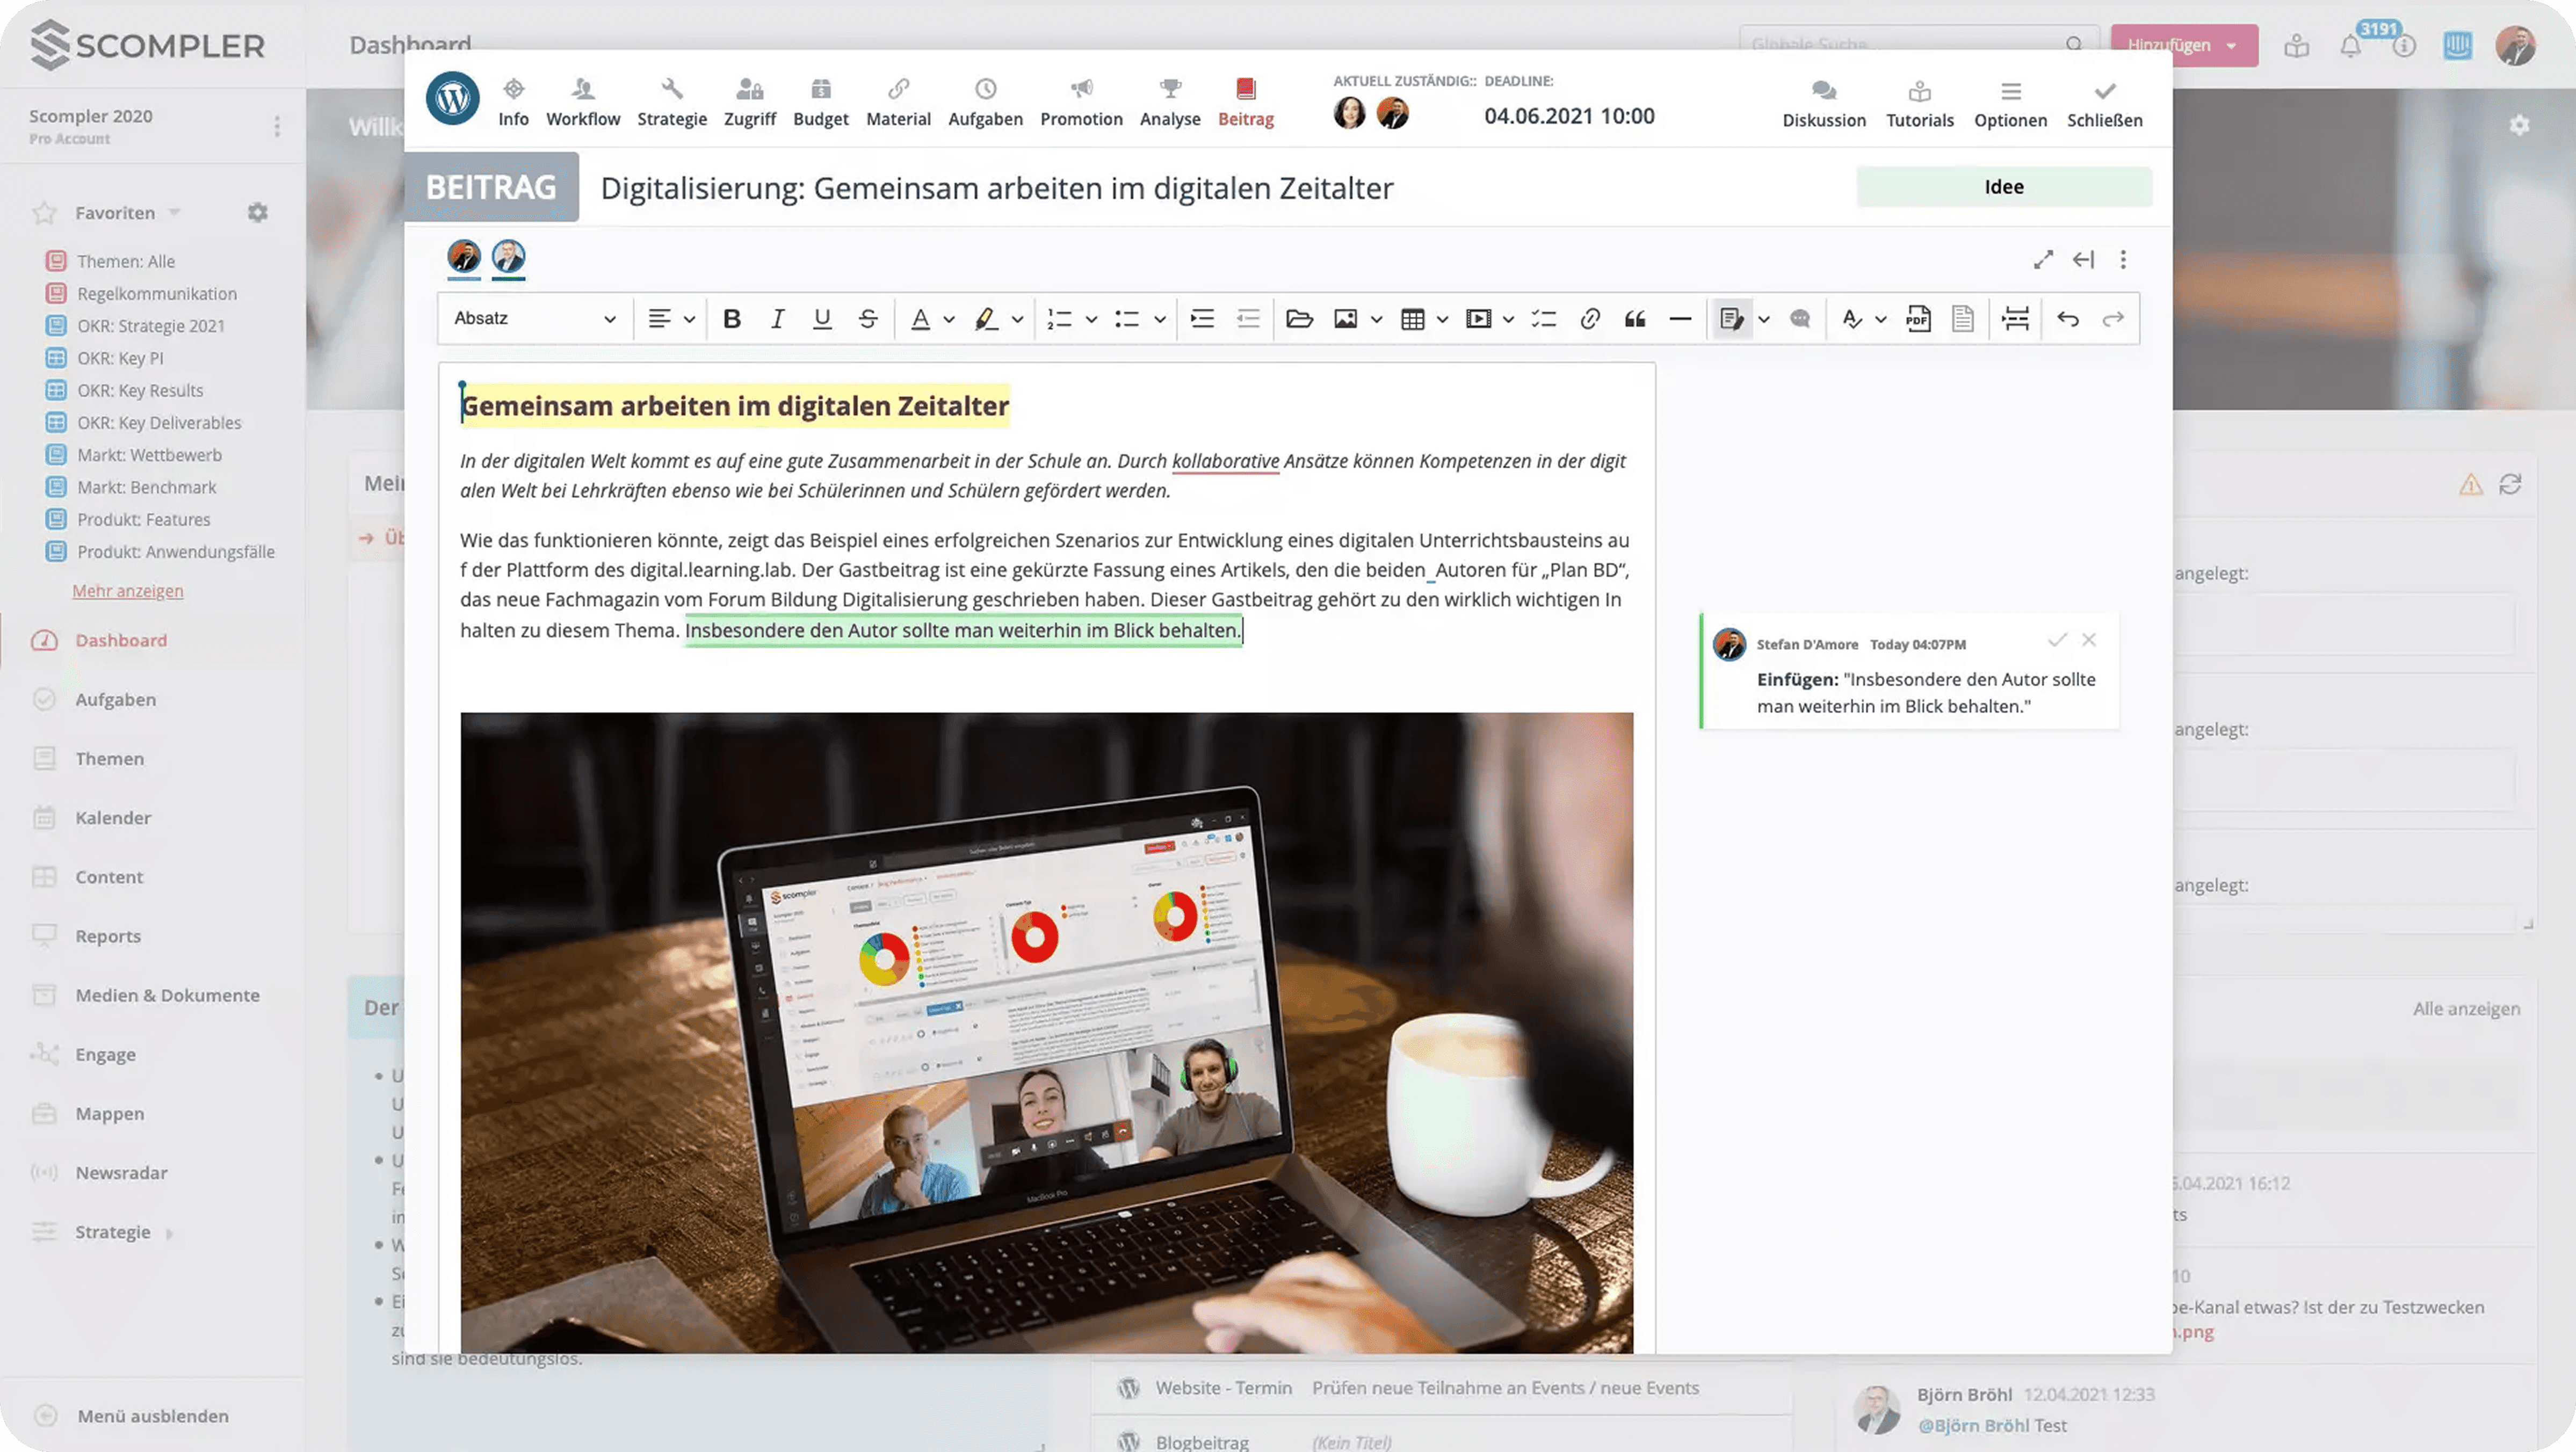Open the comments bubble icon
The height and width of the screenshot is (1452, 2576).
click(x=1799, y=318)
